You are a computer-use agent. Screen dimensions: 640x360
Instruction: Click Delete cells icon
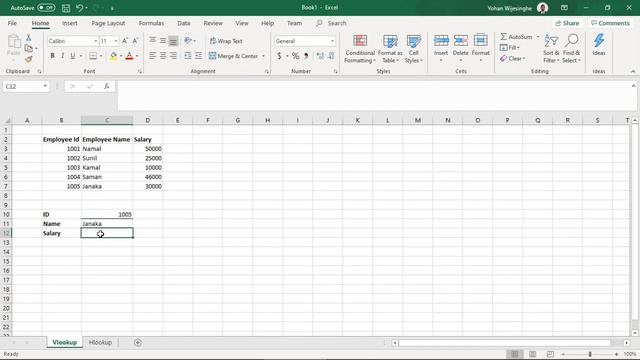[x=460, y=41]
